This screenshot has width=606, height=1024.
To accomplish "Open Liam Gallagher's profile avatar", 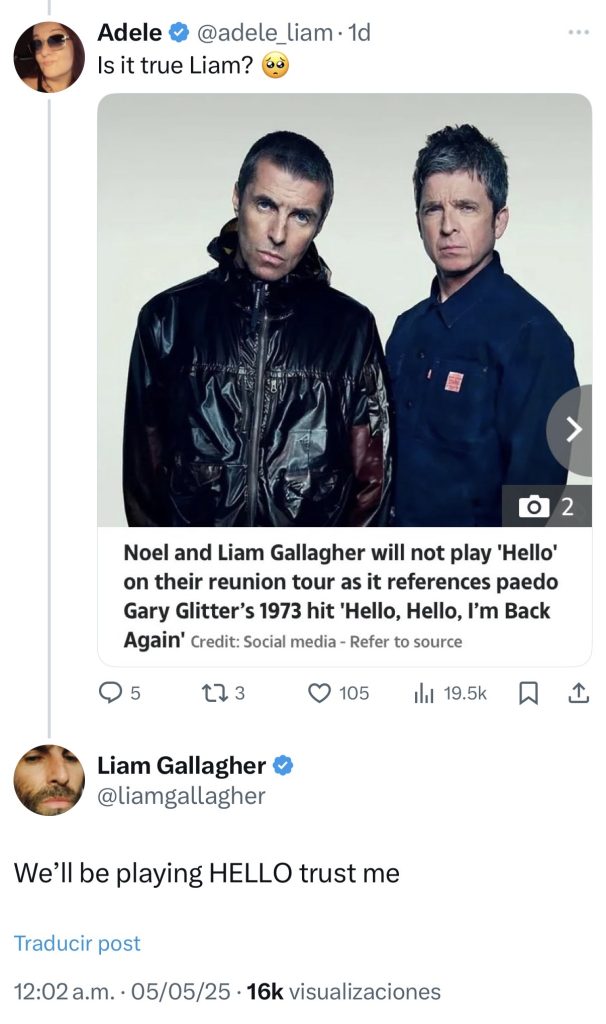I will coord(49,780).
